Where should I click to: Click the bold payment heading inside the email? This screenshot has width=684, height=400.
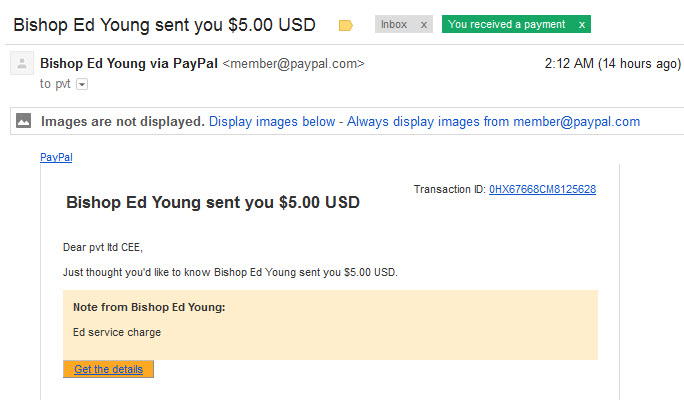pyautogui.click(x=213, y=202)
